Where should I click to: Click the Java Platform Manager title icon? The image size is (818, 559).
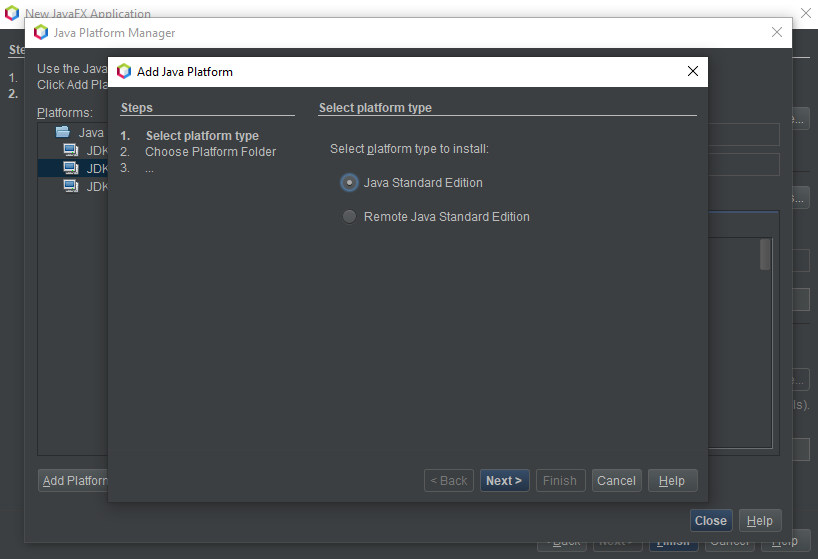41,33
